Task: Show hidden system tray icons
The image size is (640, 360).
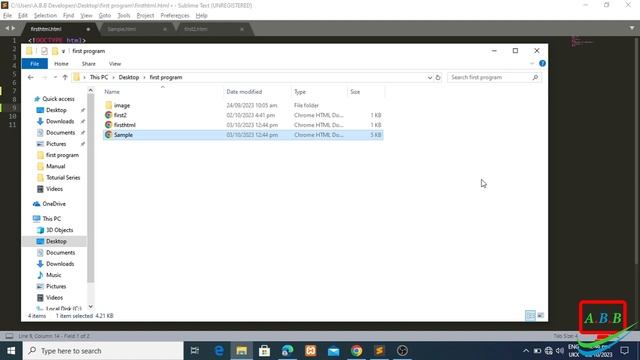Action: (x=526, y=351)
